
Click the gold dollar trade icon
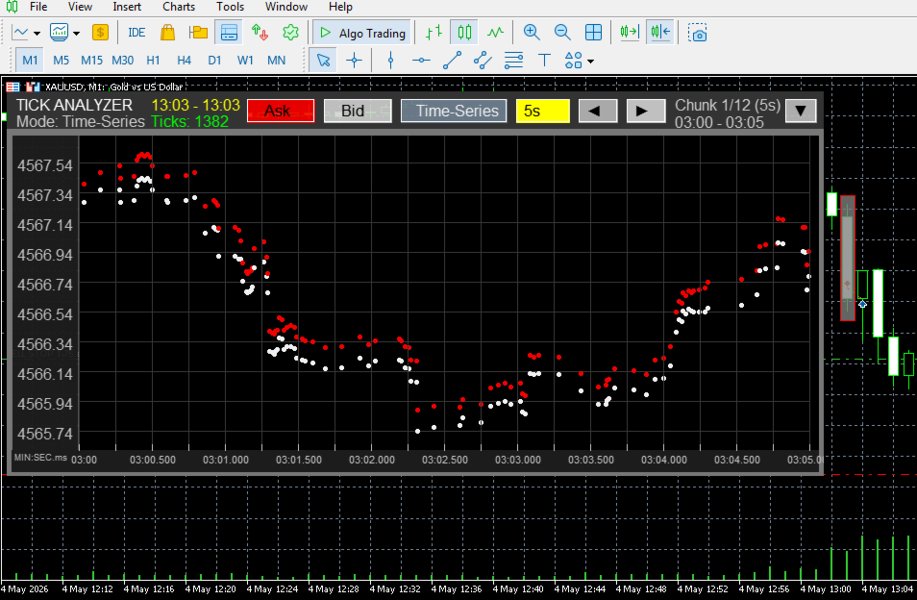pyautogui.click(x=101, y=33)
